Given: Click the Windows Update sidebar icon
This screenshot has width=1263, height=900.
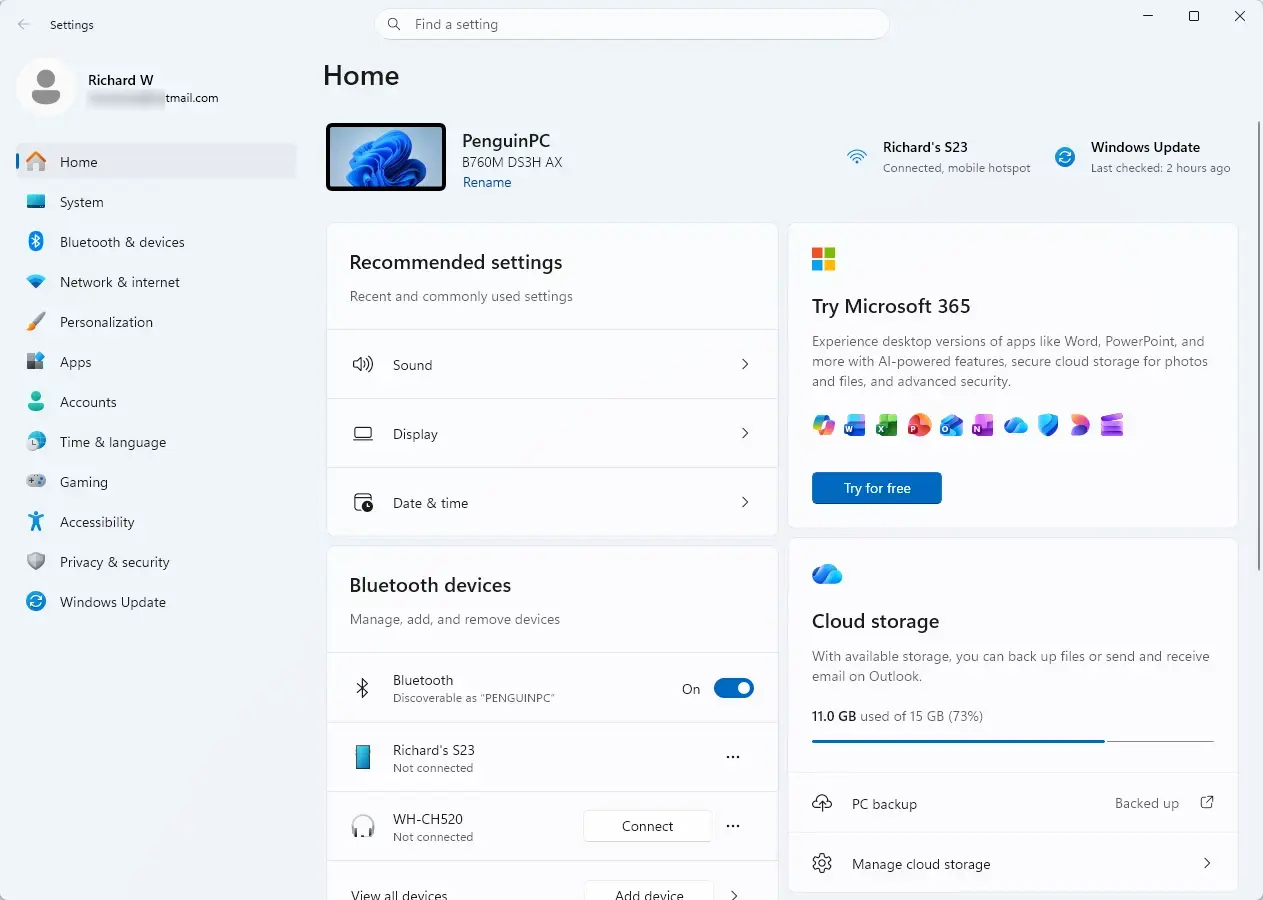Looking at the screenshot, I should pos(36,601).
